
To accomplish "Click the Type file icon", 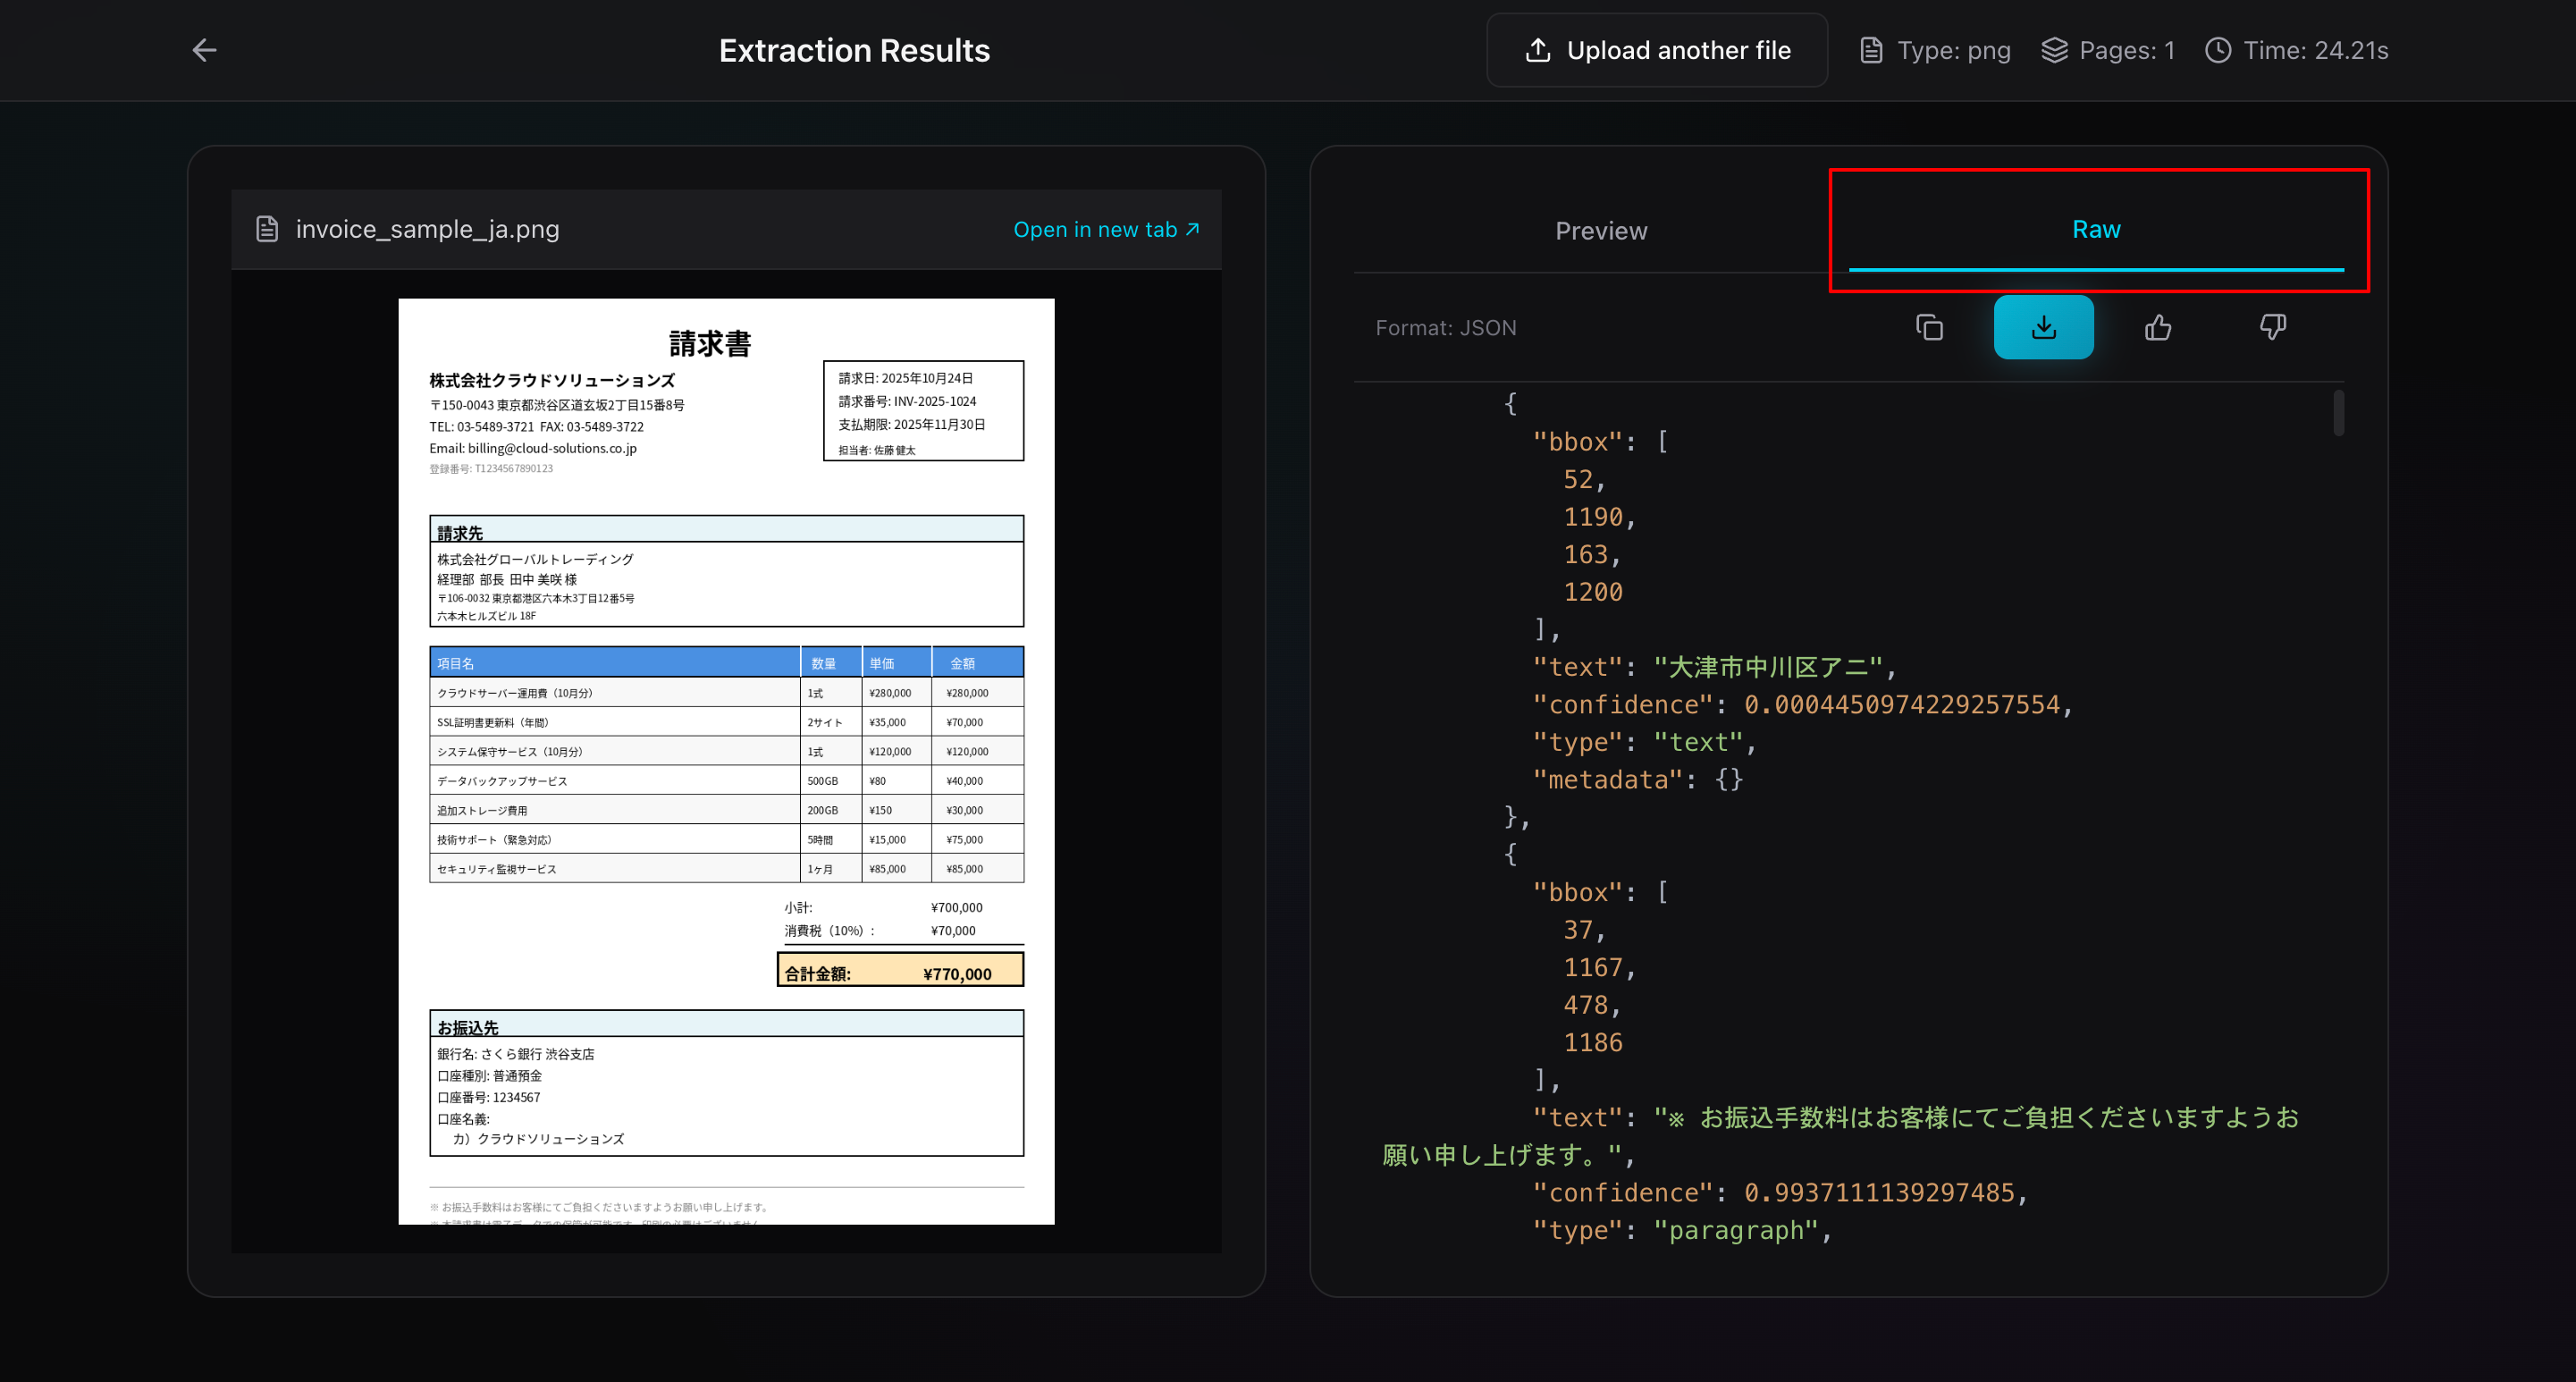I will (x=1871, y=50).
